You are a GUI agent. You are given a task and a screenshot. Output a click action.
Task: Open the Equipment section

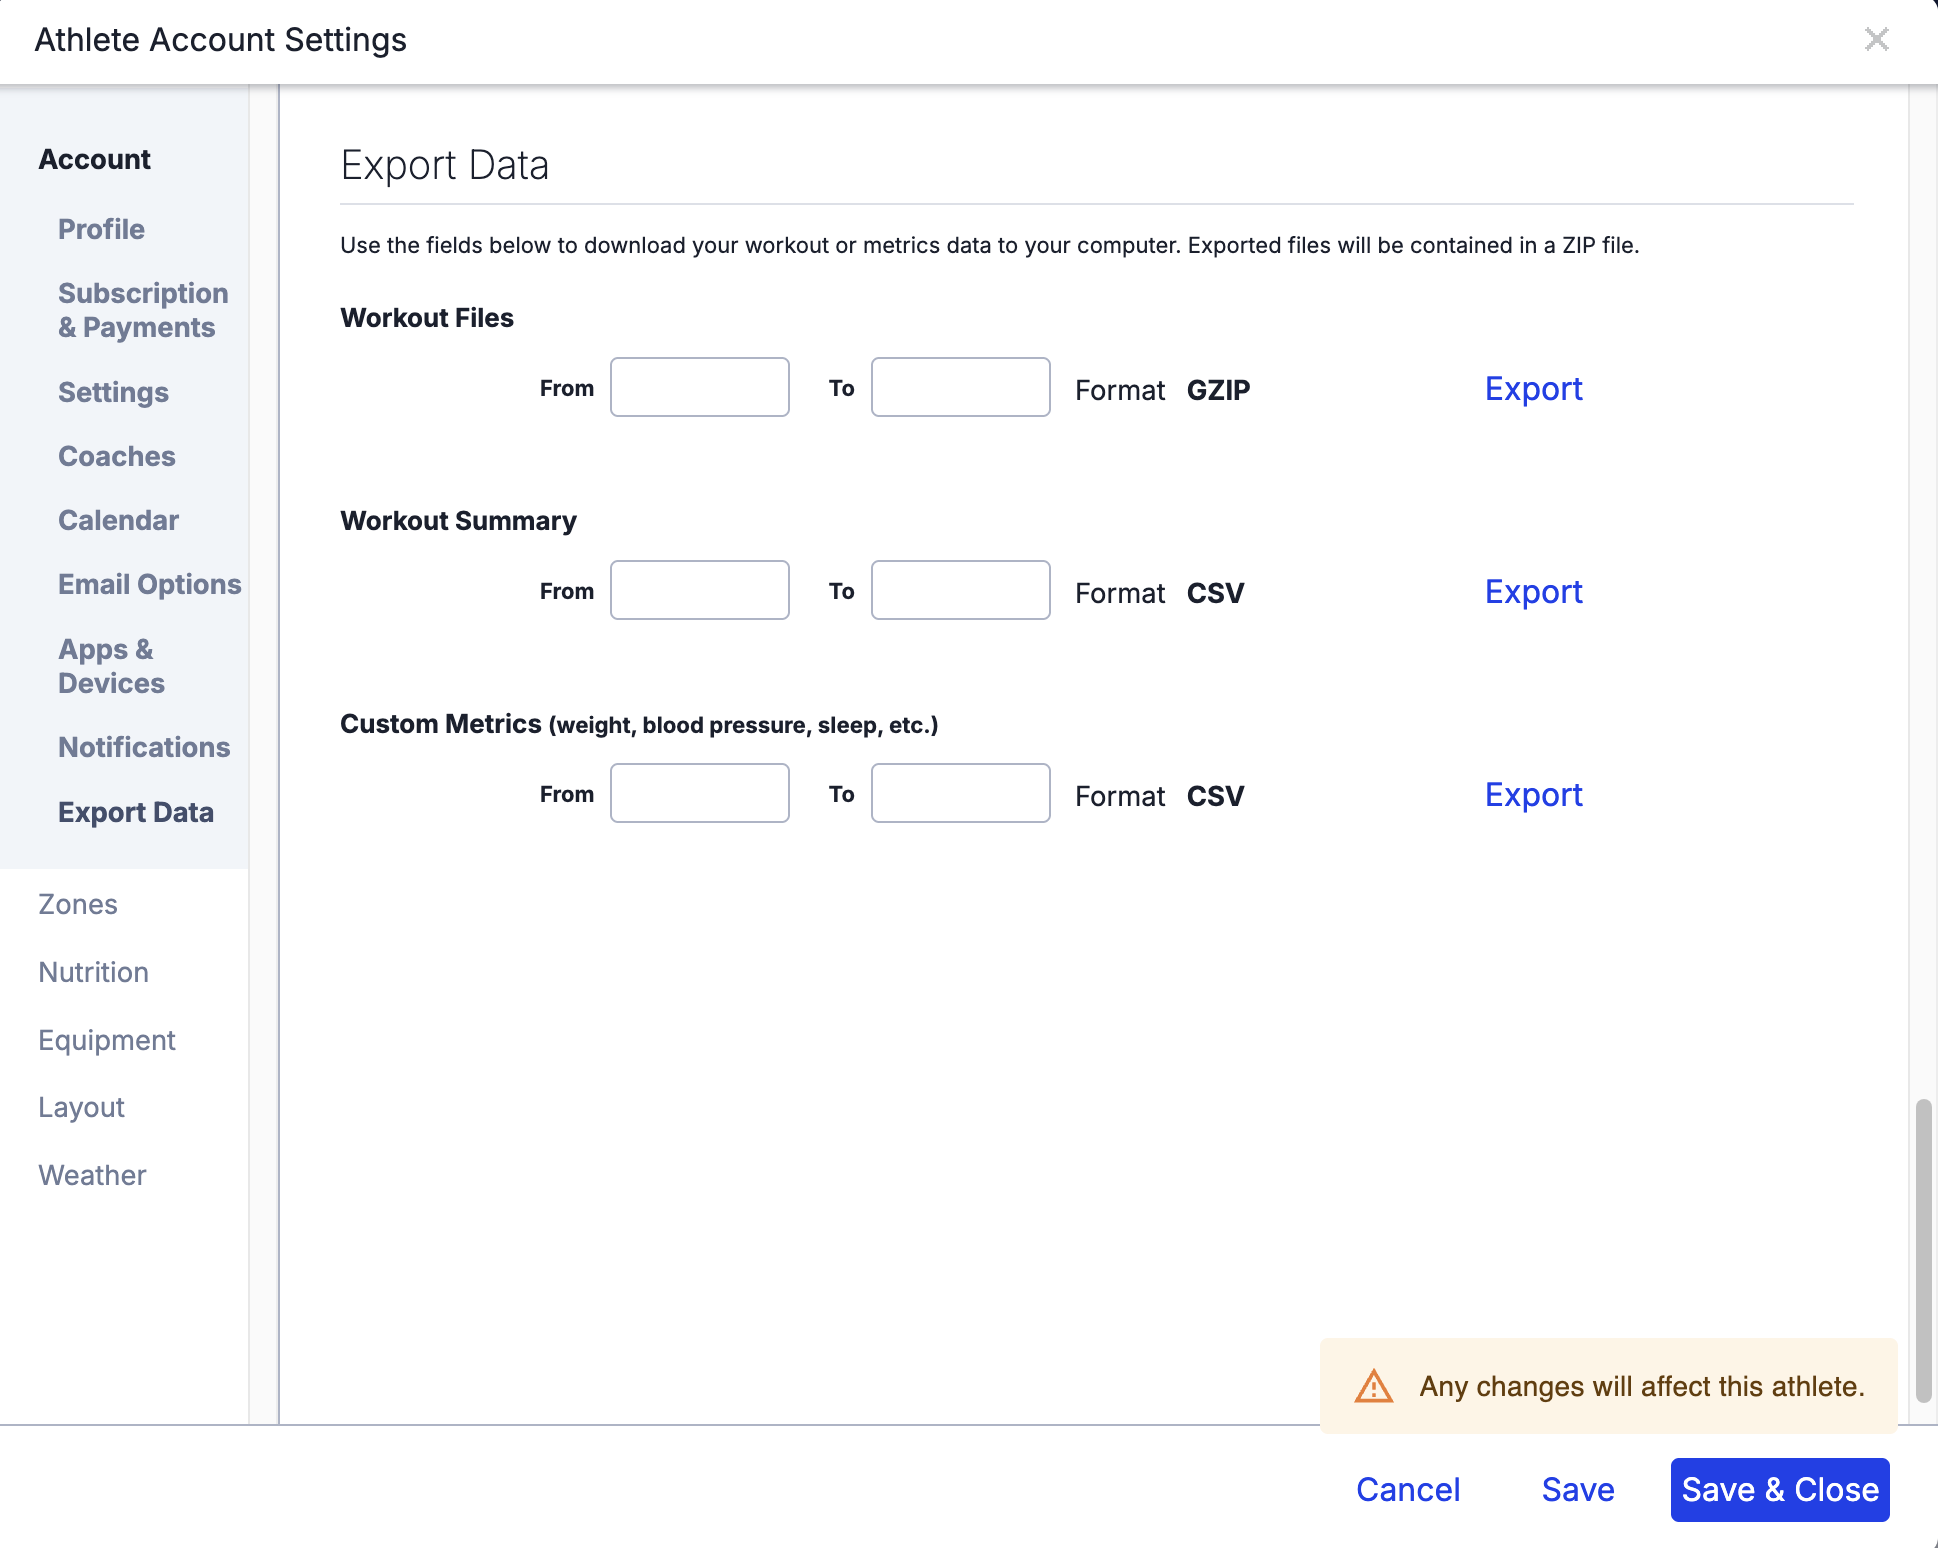coord(107,1040)
